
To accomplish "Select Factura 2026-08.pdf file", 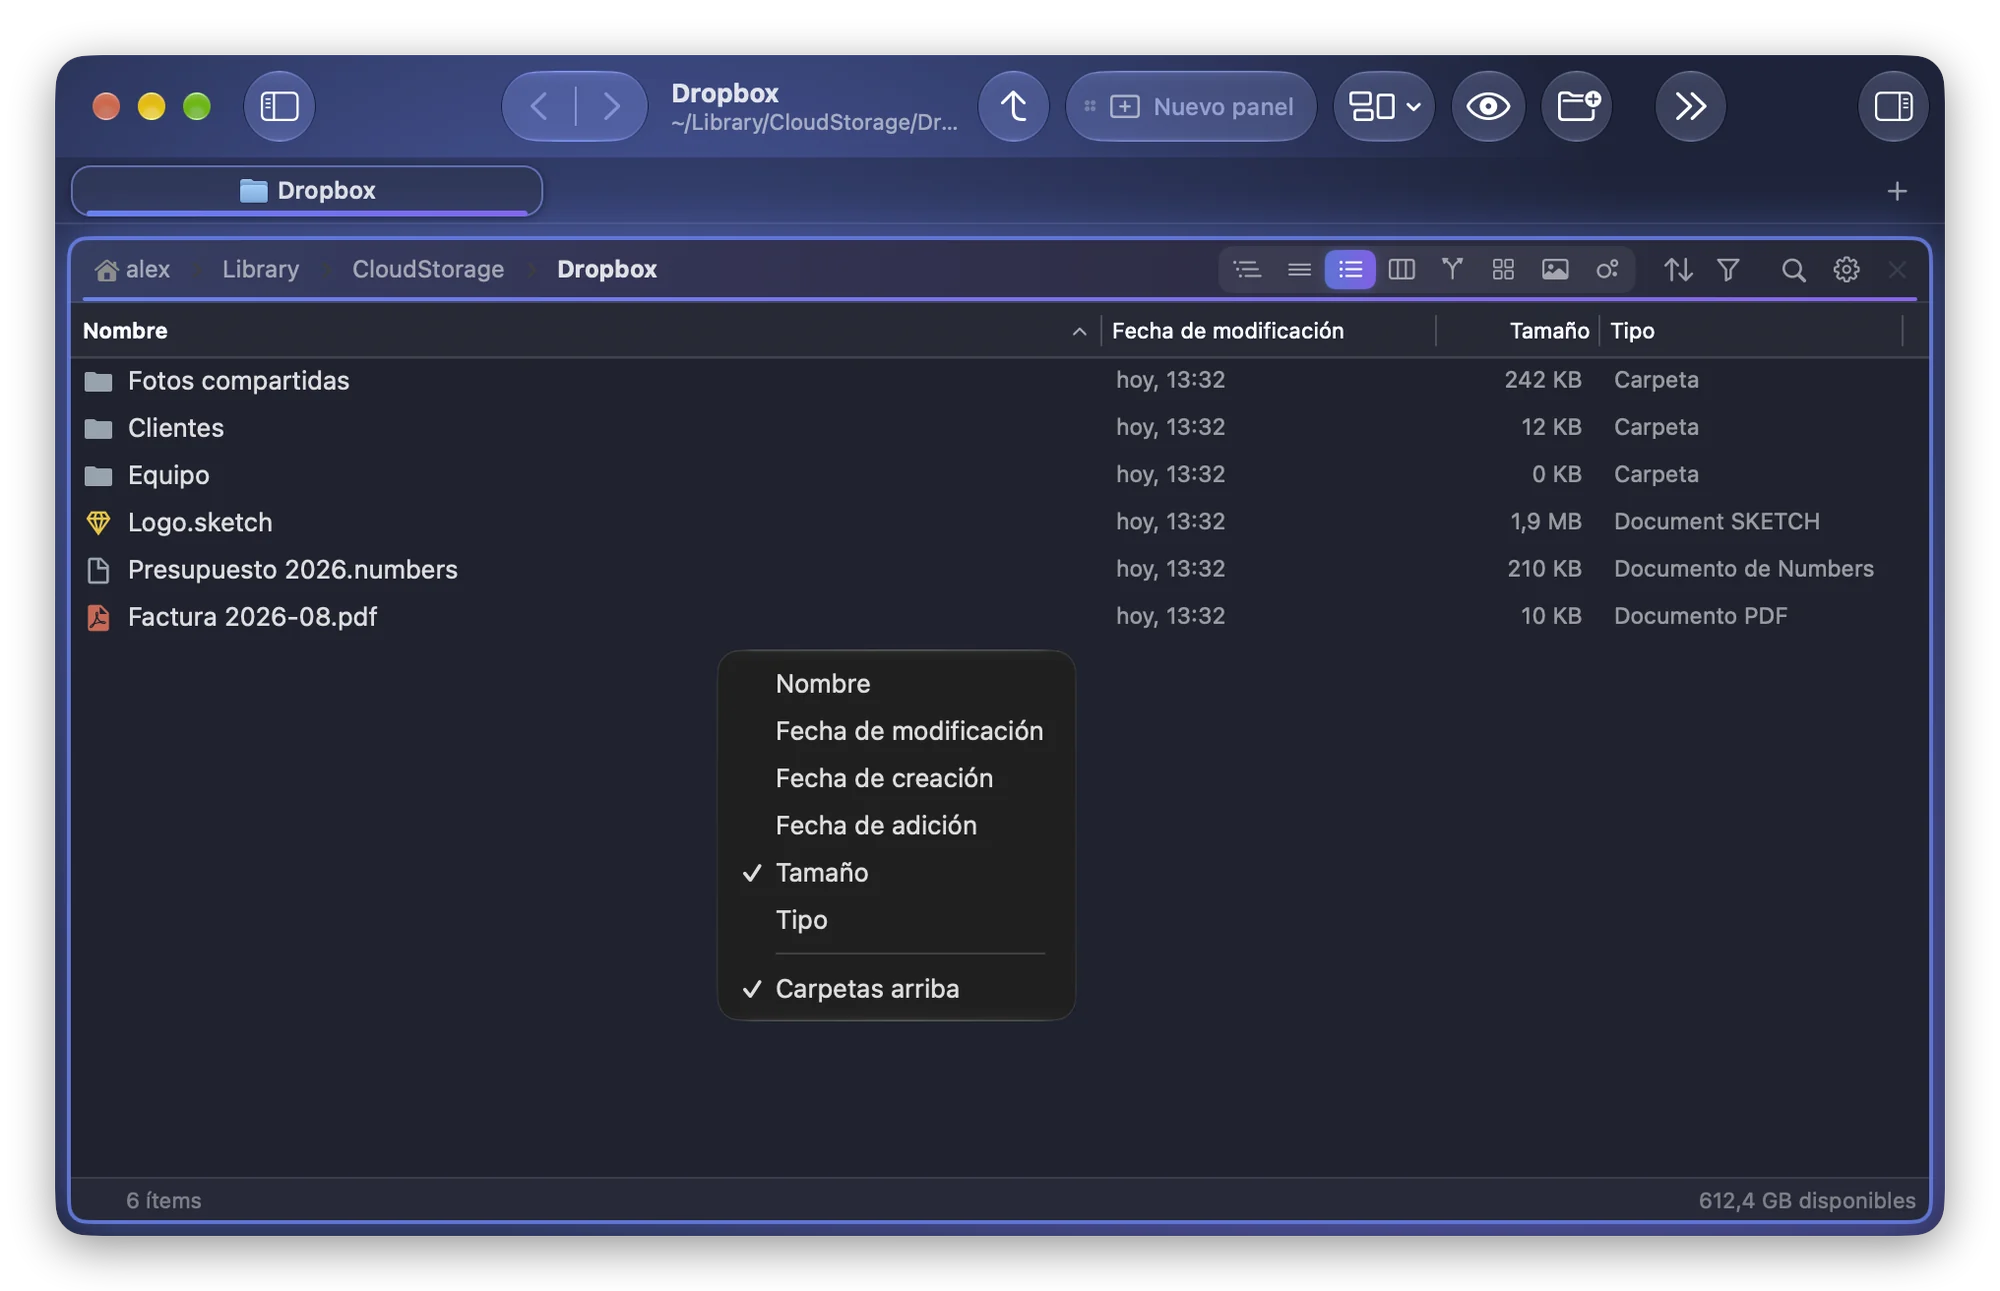I will (1000, 616).
